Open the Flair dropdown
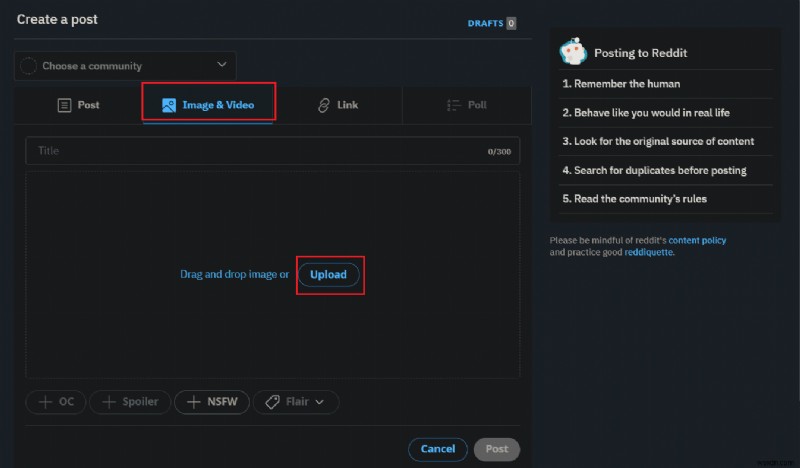This screenshot has height=468, width=800. pos(296,402)
